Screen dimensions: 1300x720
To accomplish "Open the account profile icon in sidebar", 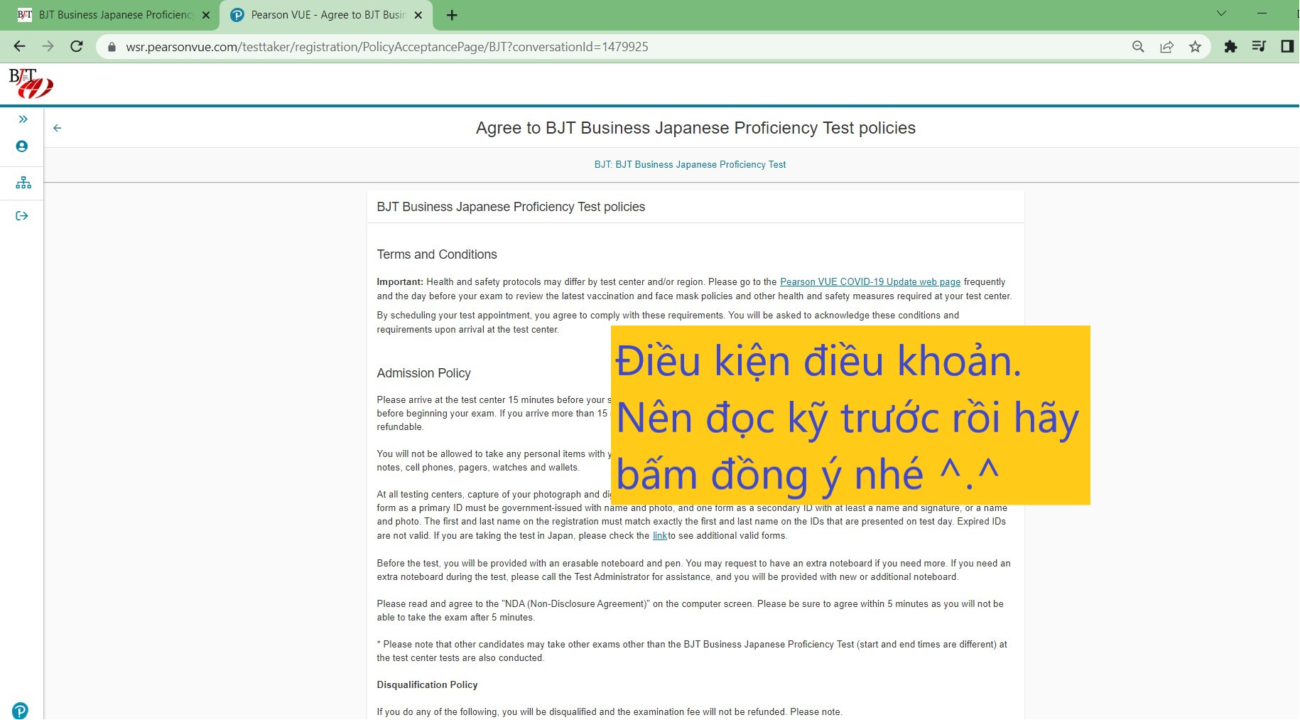I will tap(22, 146).
